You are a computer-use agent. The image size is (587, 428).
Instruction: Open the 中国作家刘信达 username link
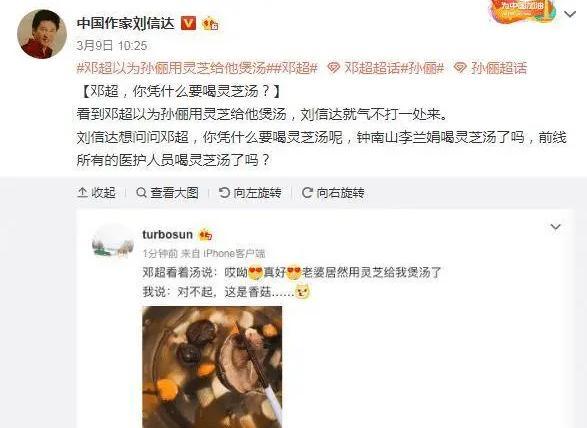tap(126, 23)
